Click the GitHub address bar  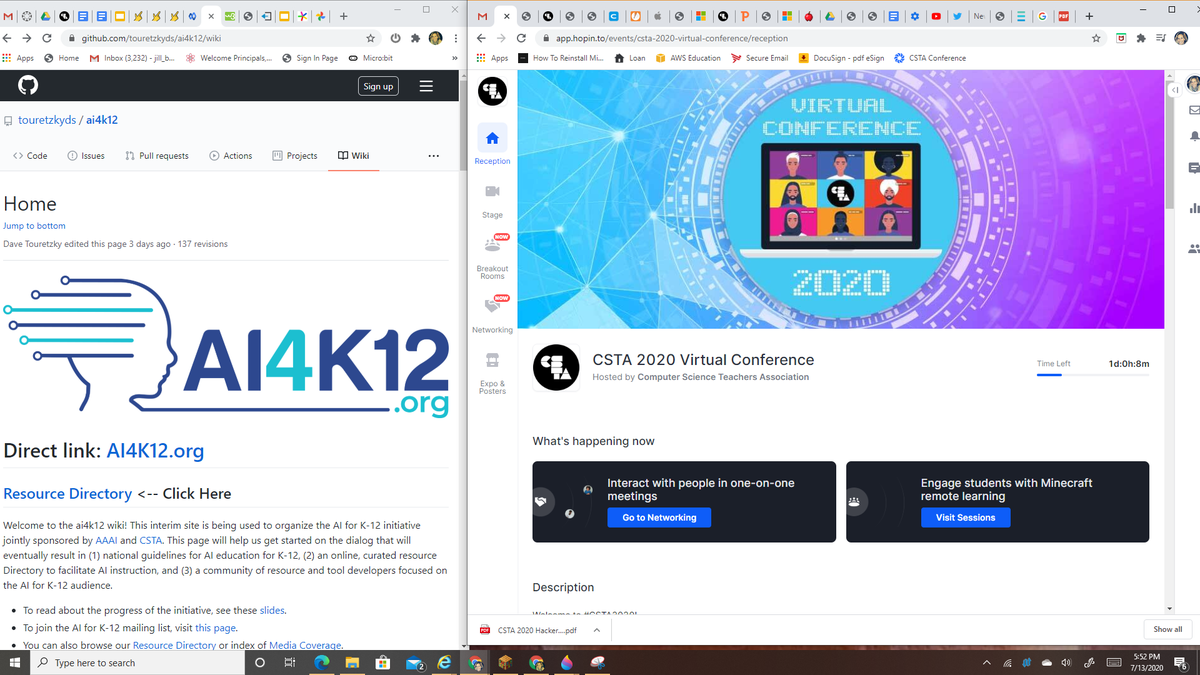220,38
